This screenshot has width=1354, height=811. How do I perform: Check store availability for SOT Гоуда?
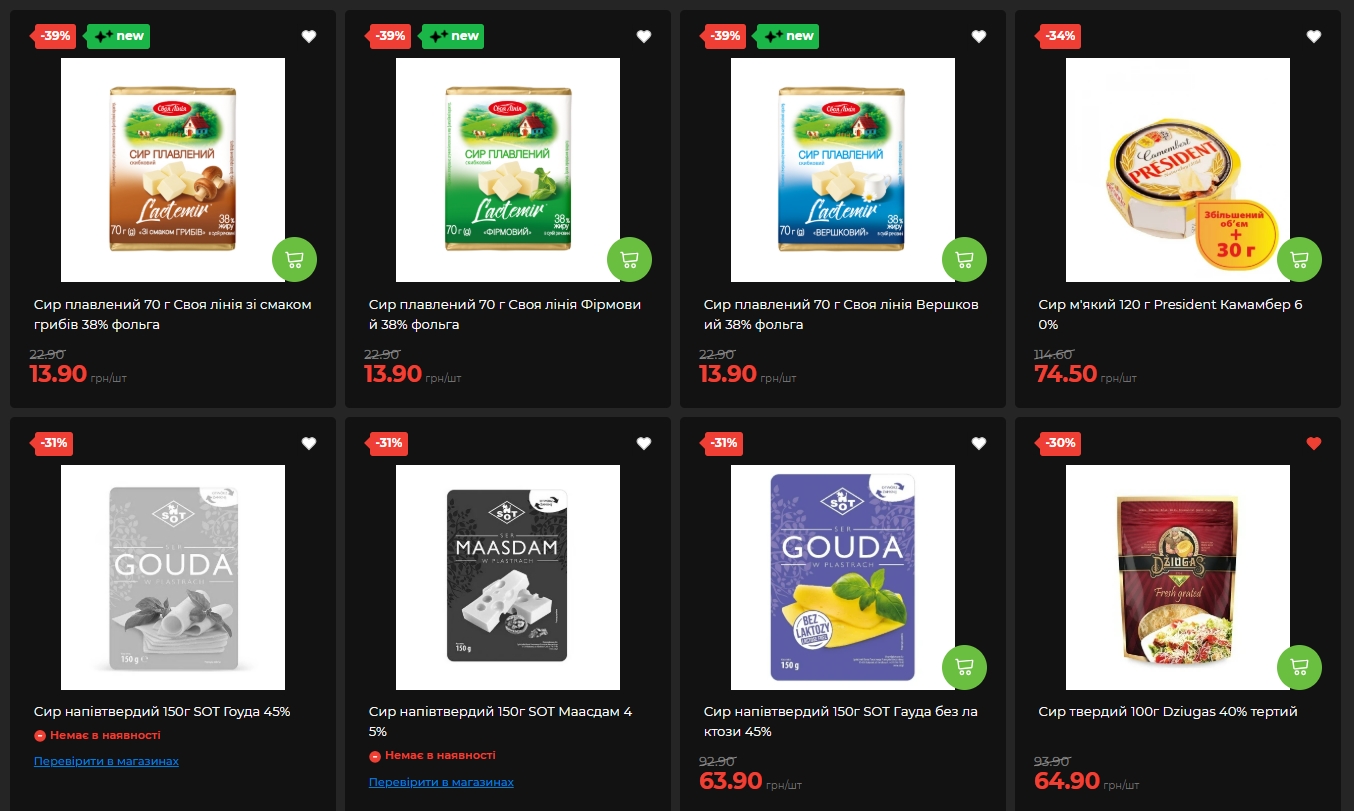click(x=106, y=761)
